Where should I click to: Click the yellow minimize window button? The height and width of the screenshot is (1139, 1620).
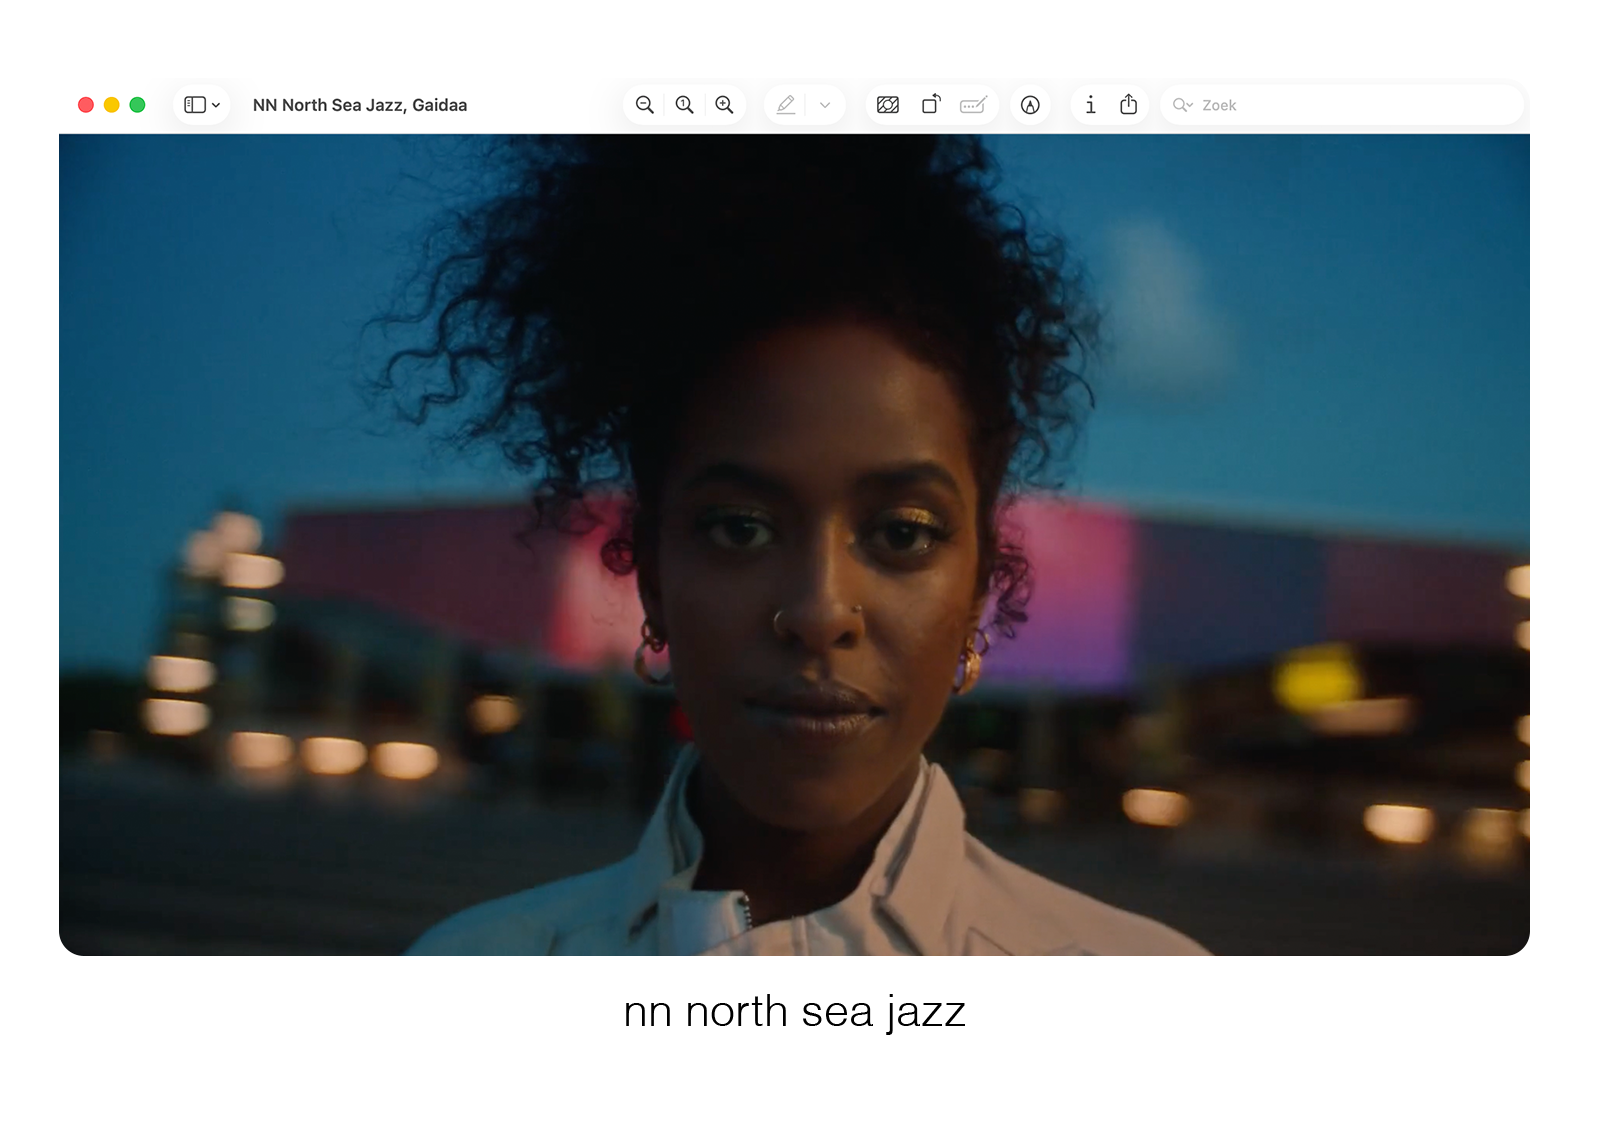(x=112, y=105)
